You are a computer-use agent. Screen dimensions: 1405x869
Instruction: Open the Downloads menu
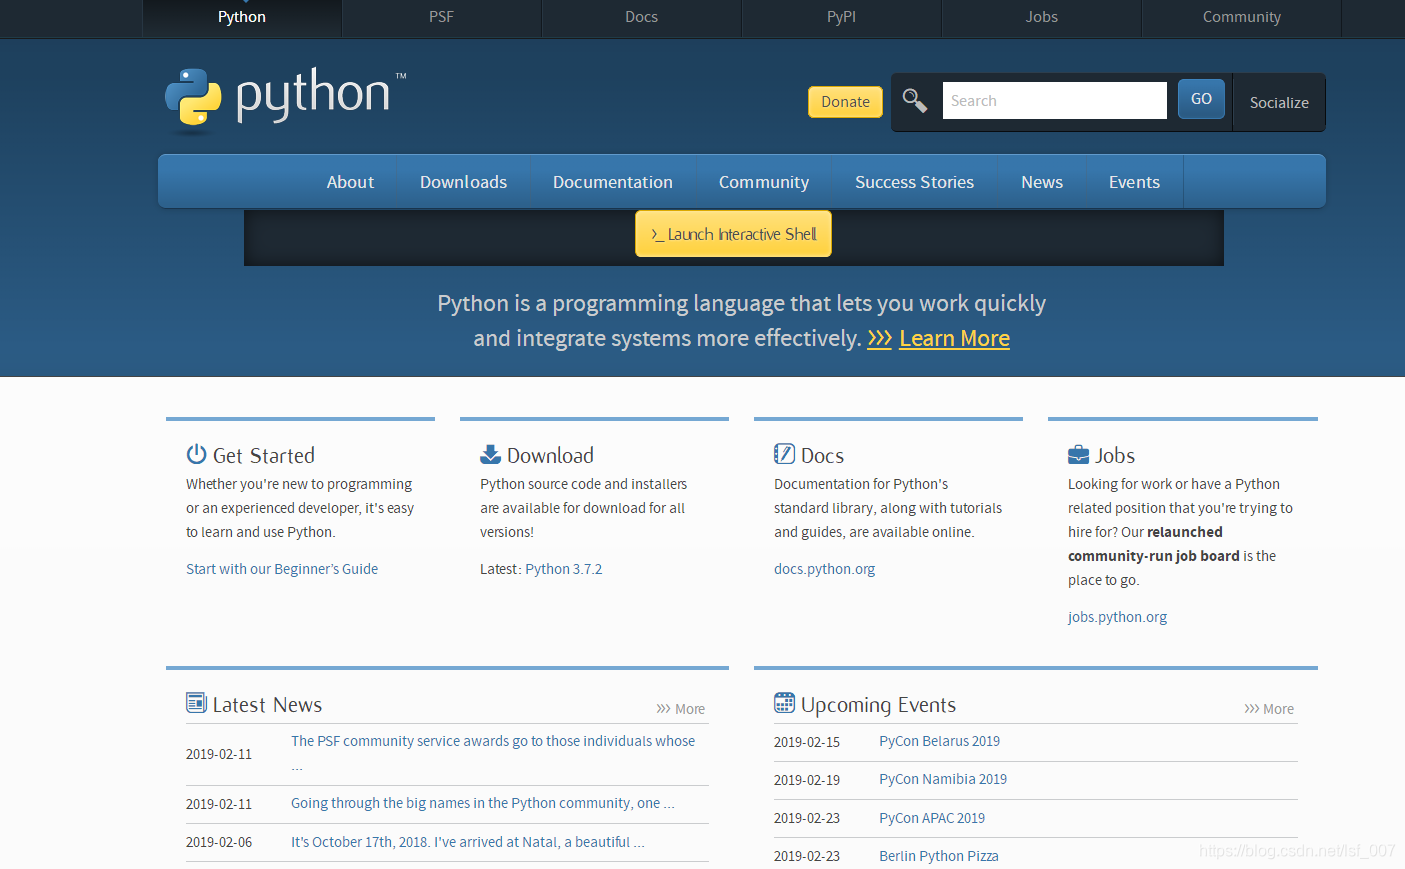tap(463, 182)
